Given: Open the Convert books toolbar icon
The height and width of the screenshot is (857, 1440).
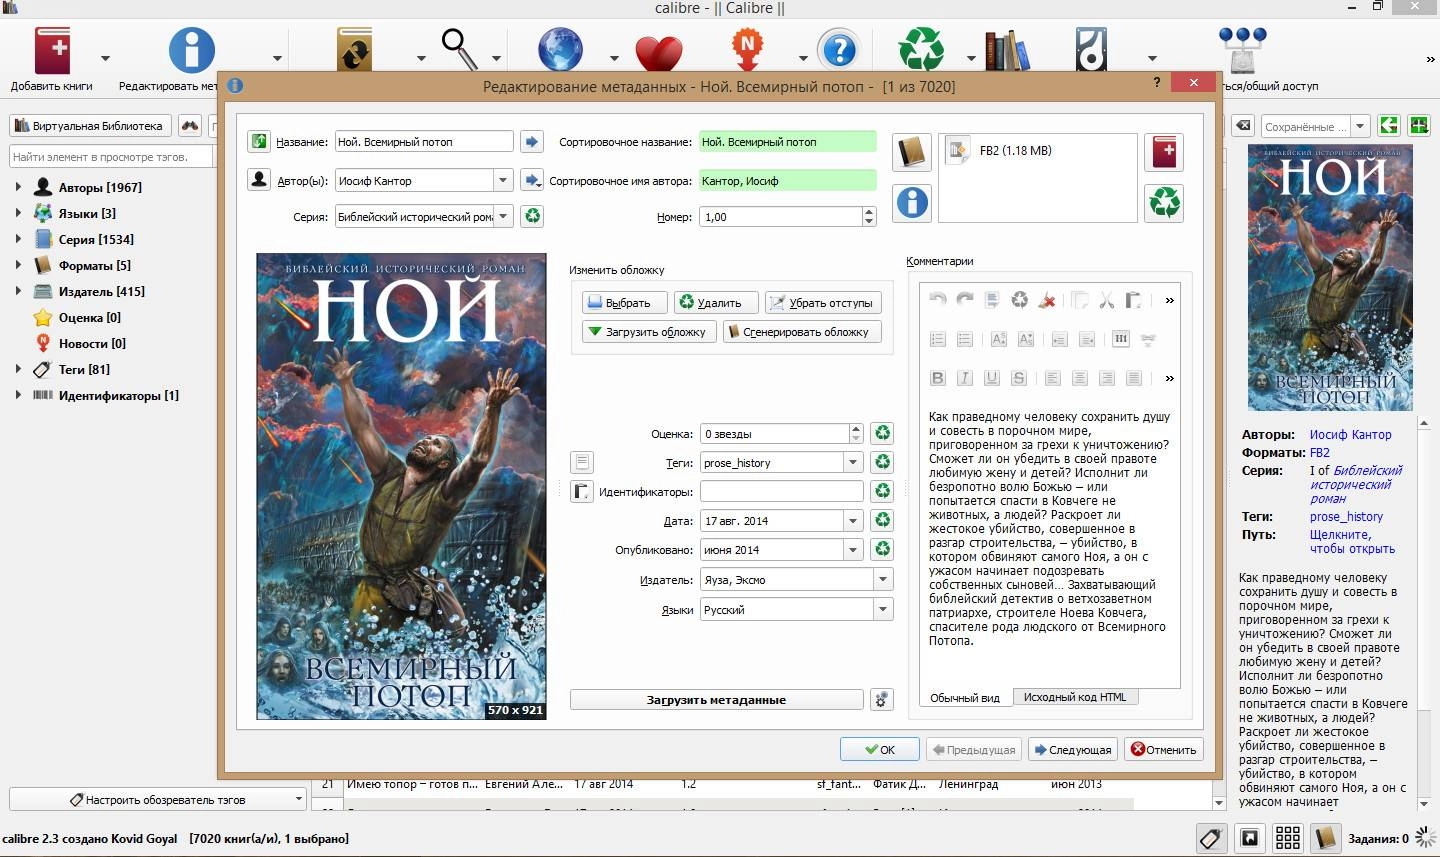Looking at the screenshot, I should click(354, 50).
